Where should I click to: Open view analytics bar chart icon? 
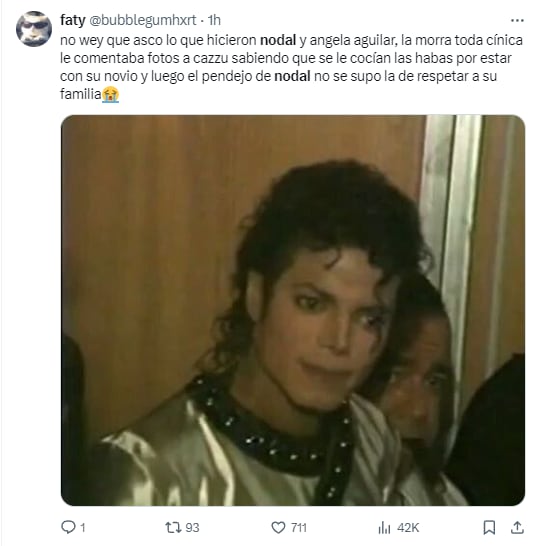384,528
